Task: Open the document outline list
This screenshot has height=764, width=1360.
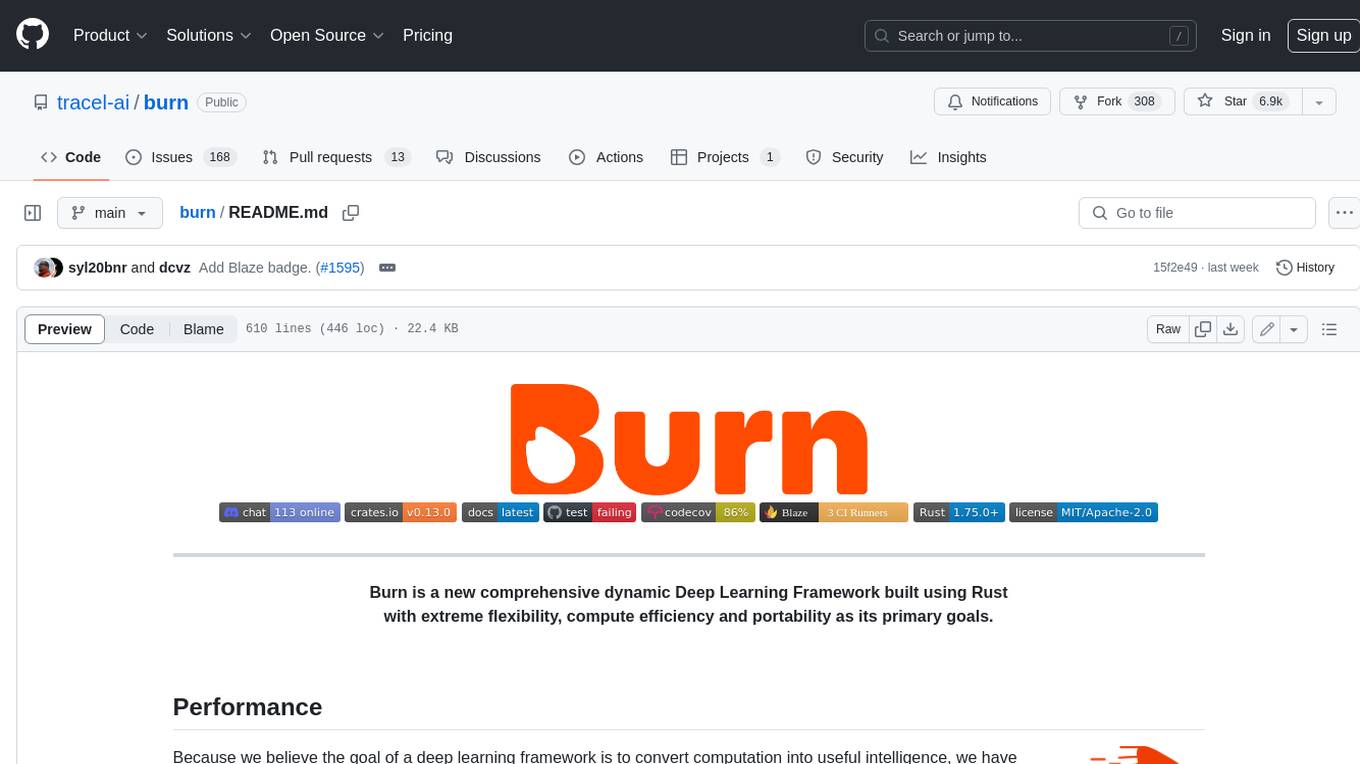Action: tap(1329, 329)
